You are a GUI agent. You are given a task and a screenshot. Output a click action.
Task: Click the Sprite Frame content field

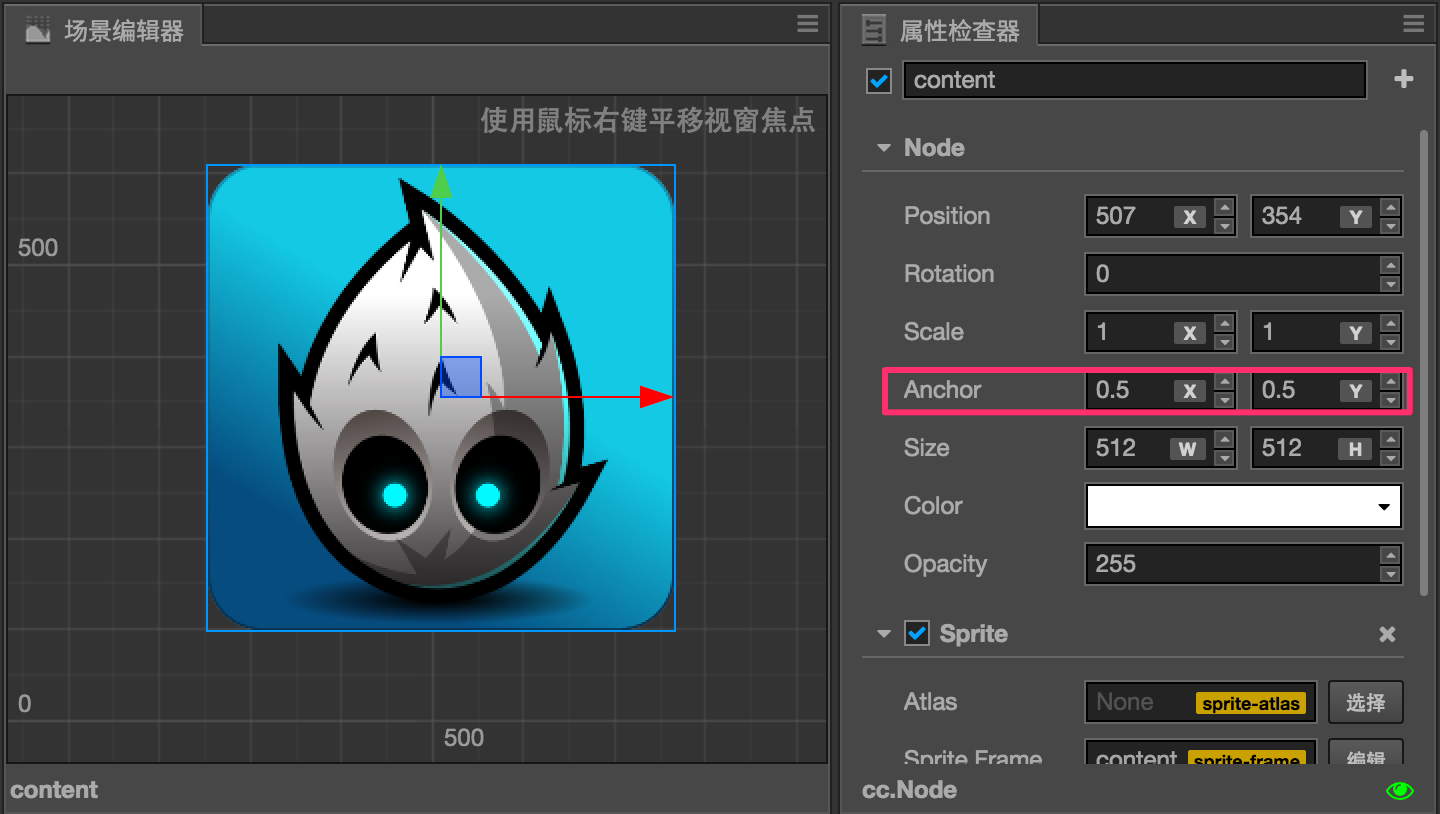click(1200, 754)
